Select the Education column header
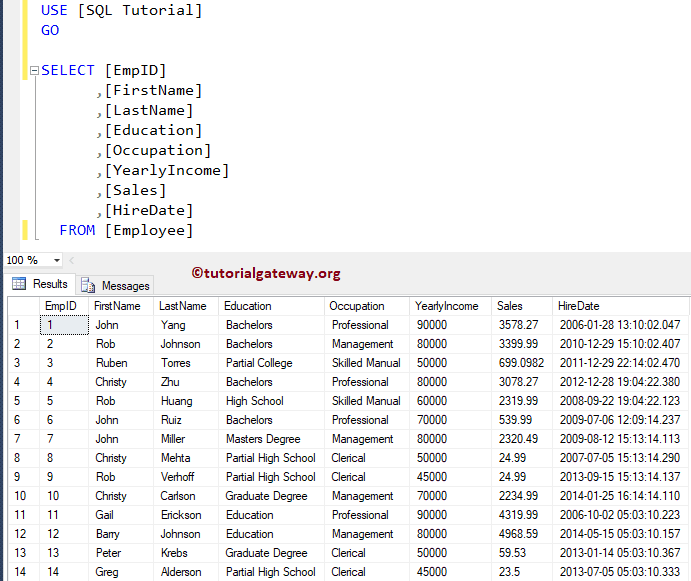Image resolution: width=691 pixels, height=581 pixels. point(271,306)
